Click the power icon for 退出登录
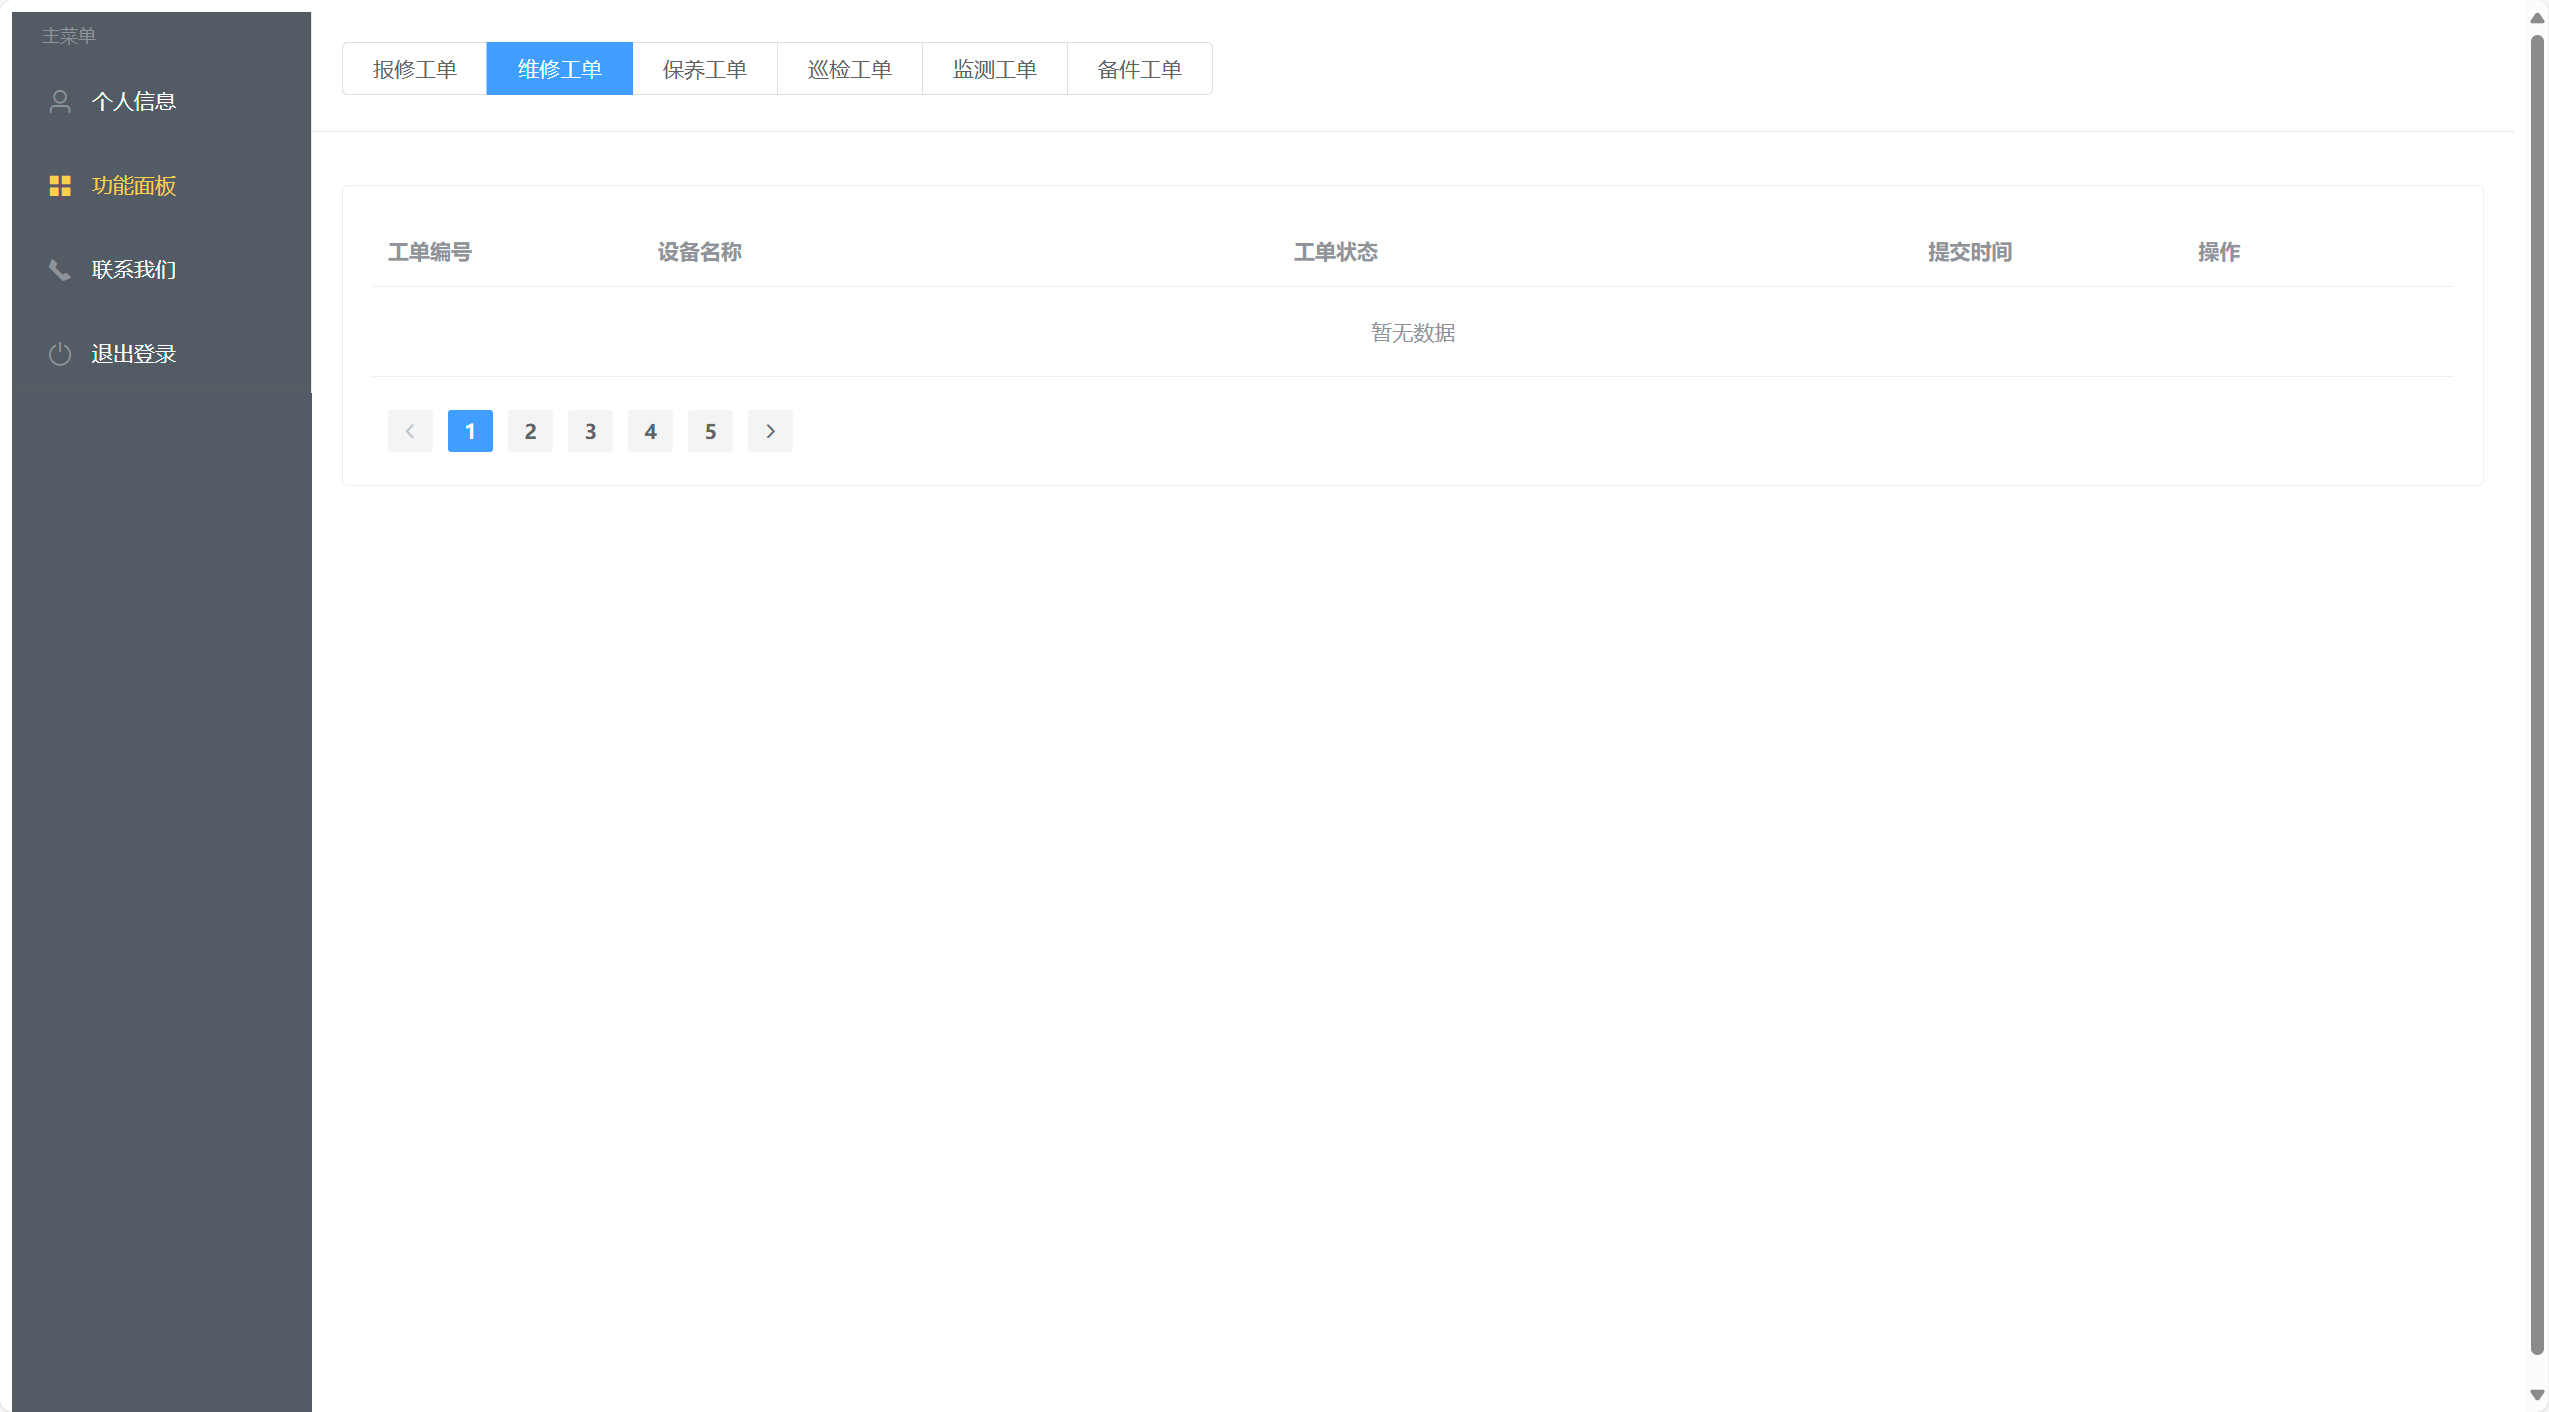The width and height of the screenshot is (2549, 1412). point(60,354)
